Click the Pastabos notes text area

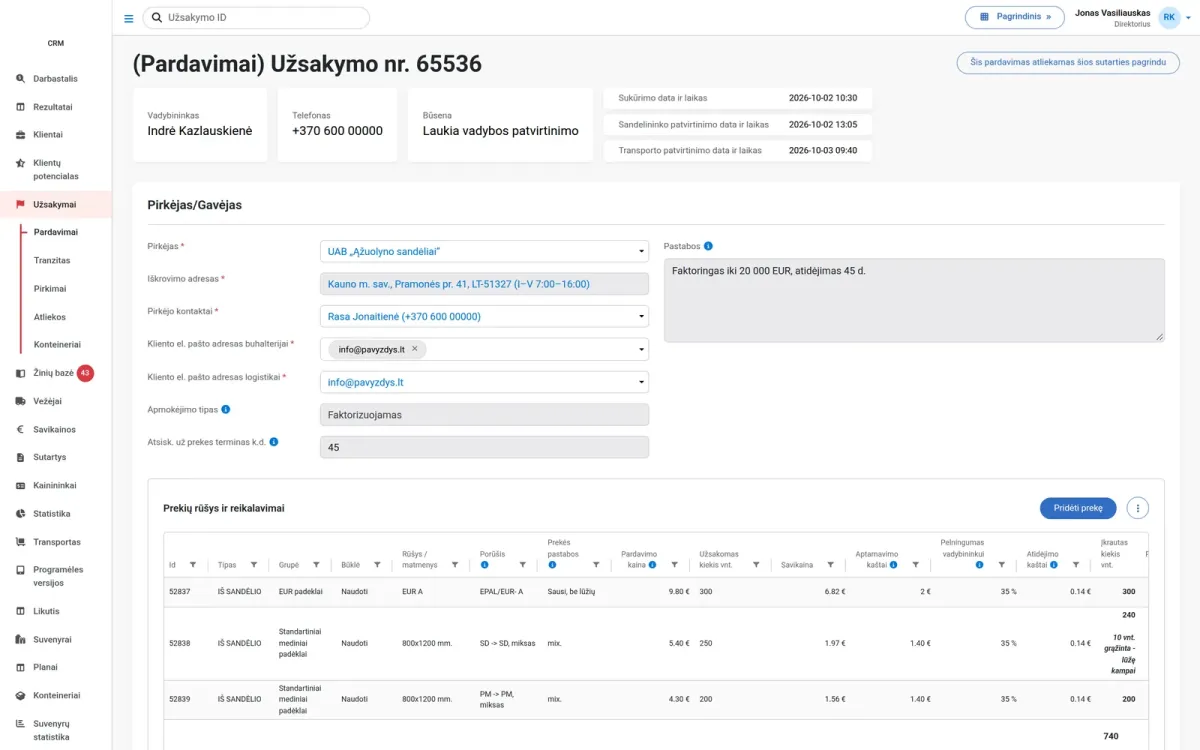914,301
